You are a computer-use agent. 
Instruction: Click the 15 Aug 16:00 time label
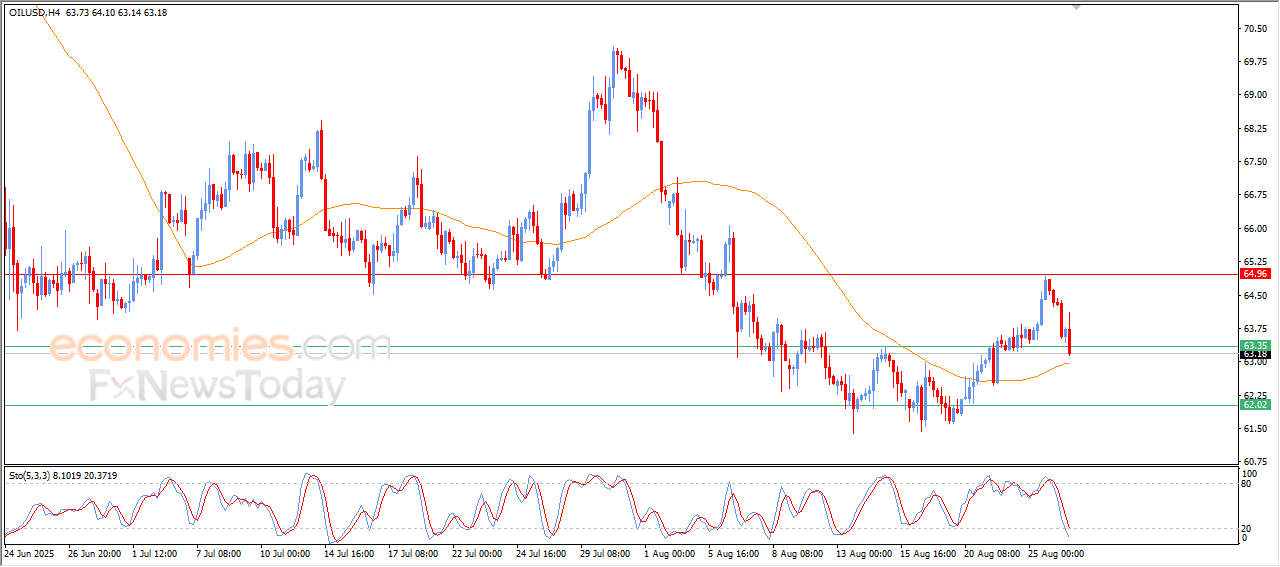click(x=927, y=552)
